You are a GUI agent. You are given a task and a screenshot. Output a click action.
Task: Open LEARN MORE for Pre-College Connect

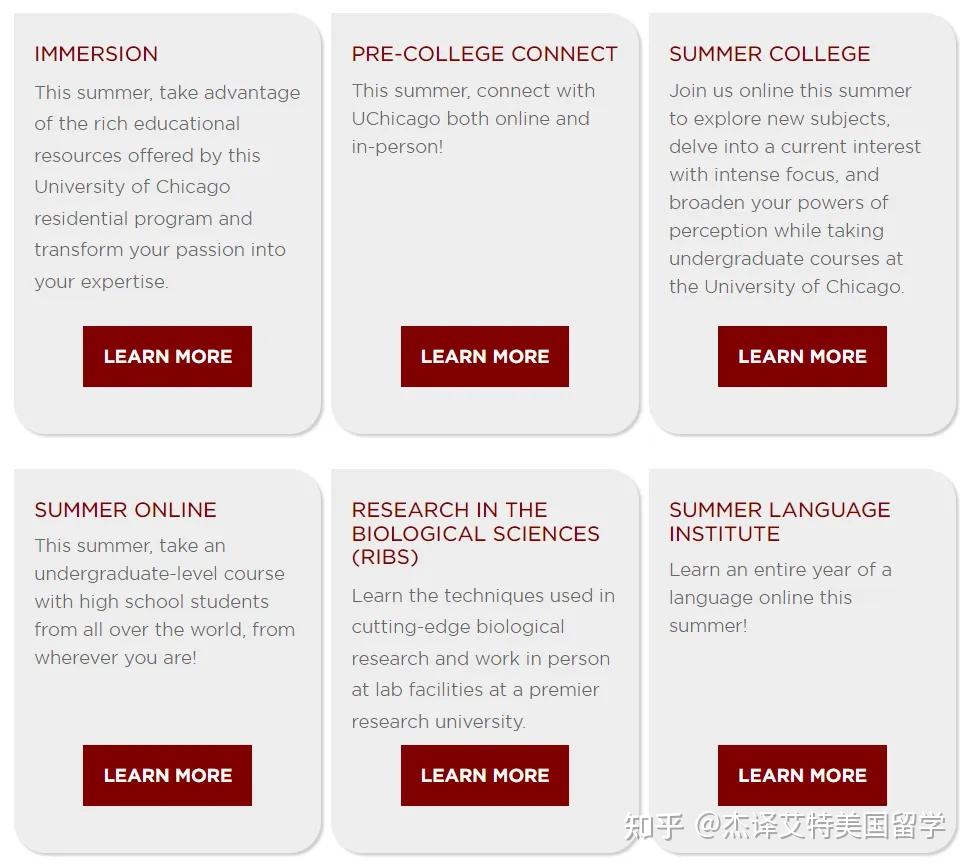(484, 356)
